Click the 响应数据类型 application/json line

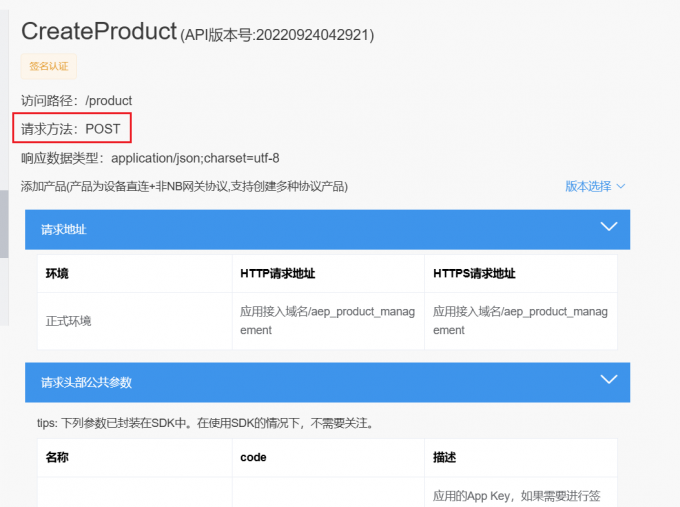point(150,158)
